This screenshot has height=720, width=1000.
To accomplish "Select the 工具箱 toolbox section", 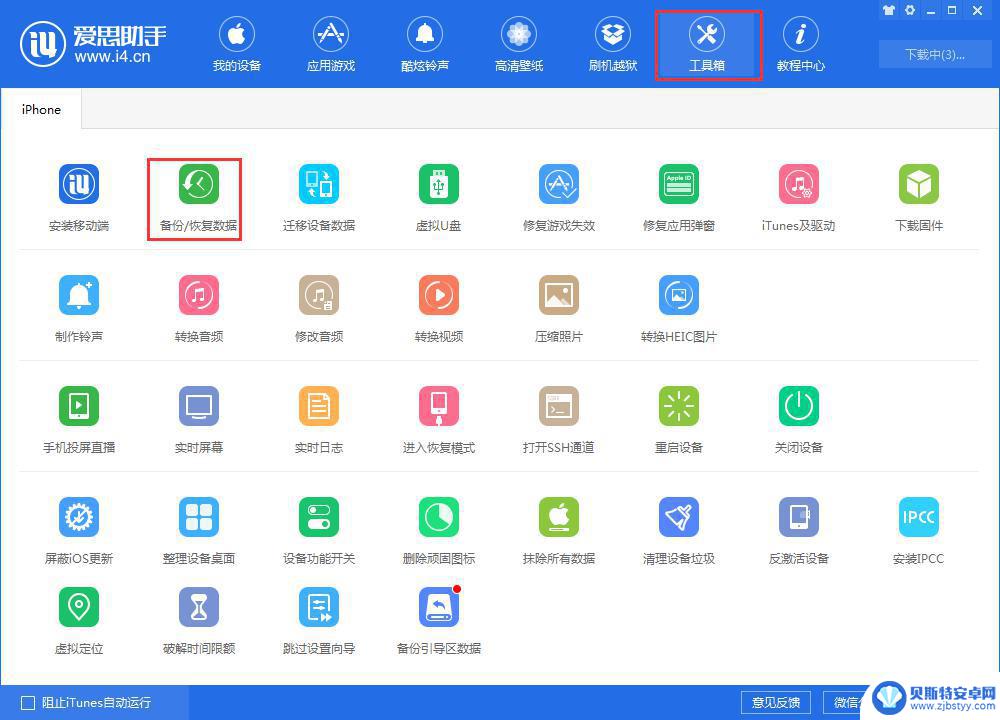I will coord(707,45).
